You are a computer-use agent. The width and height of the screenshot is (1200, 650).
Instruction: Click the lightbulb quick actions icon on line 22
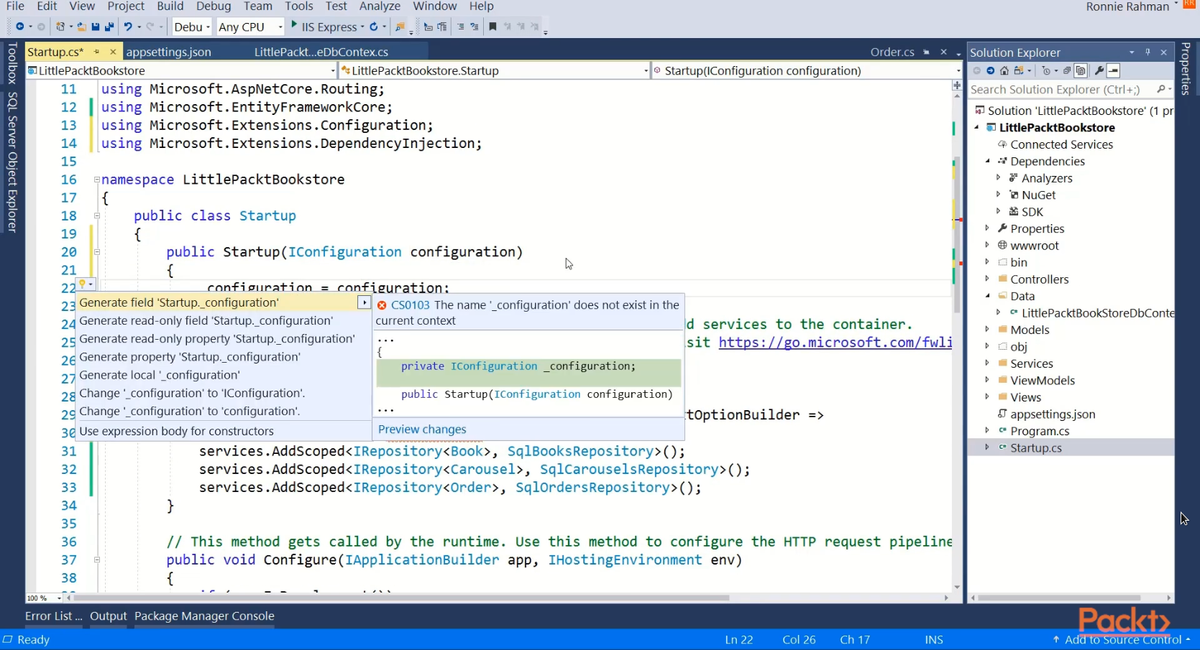[x=84, y=286]
